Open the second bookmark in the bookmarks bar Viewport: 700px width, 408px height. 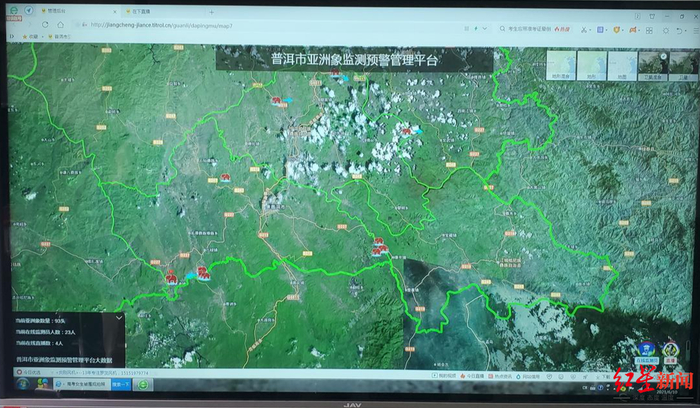click(x=60, y=37)
